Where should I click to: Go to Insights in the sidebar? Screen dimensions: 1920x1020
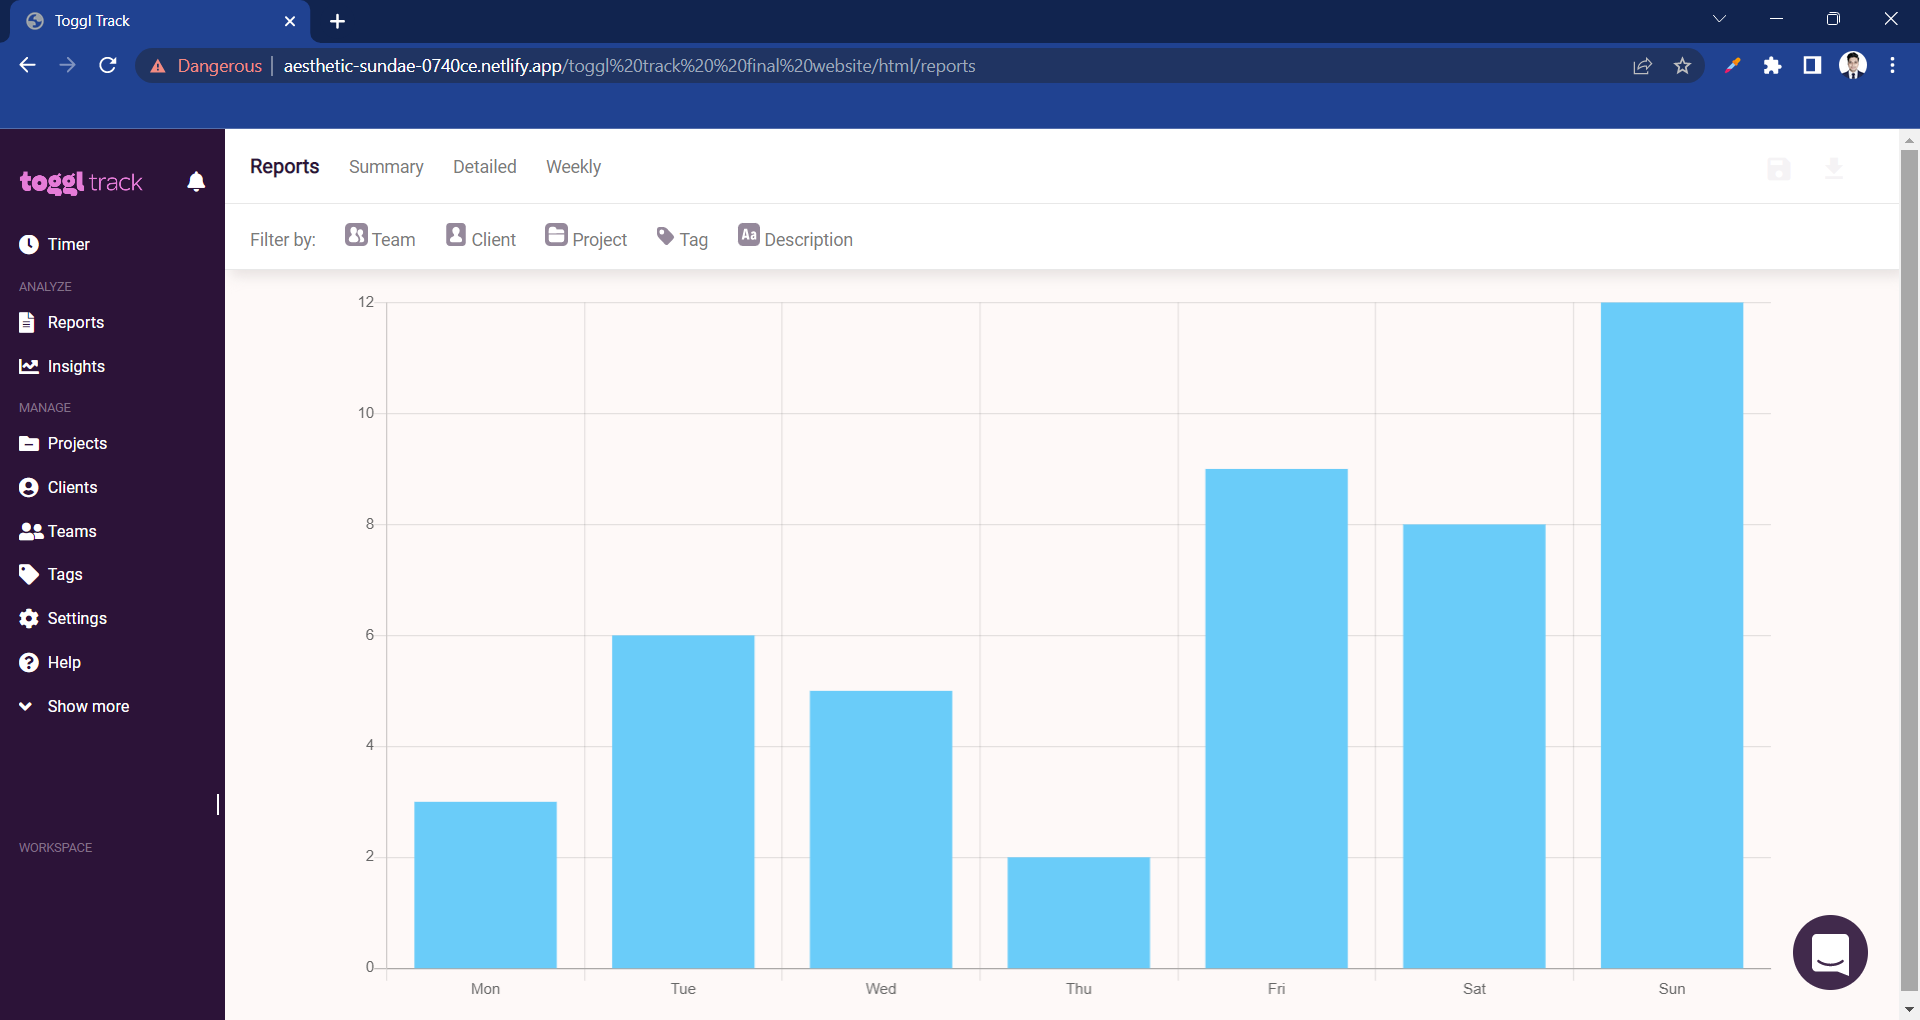point(62,366)
